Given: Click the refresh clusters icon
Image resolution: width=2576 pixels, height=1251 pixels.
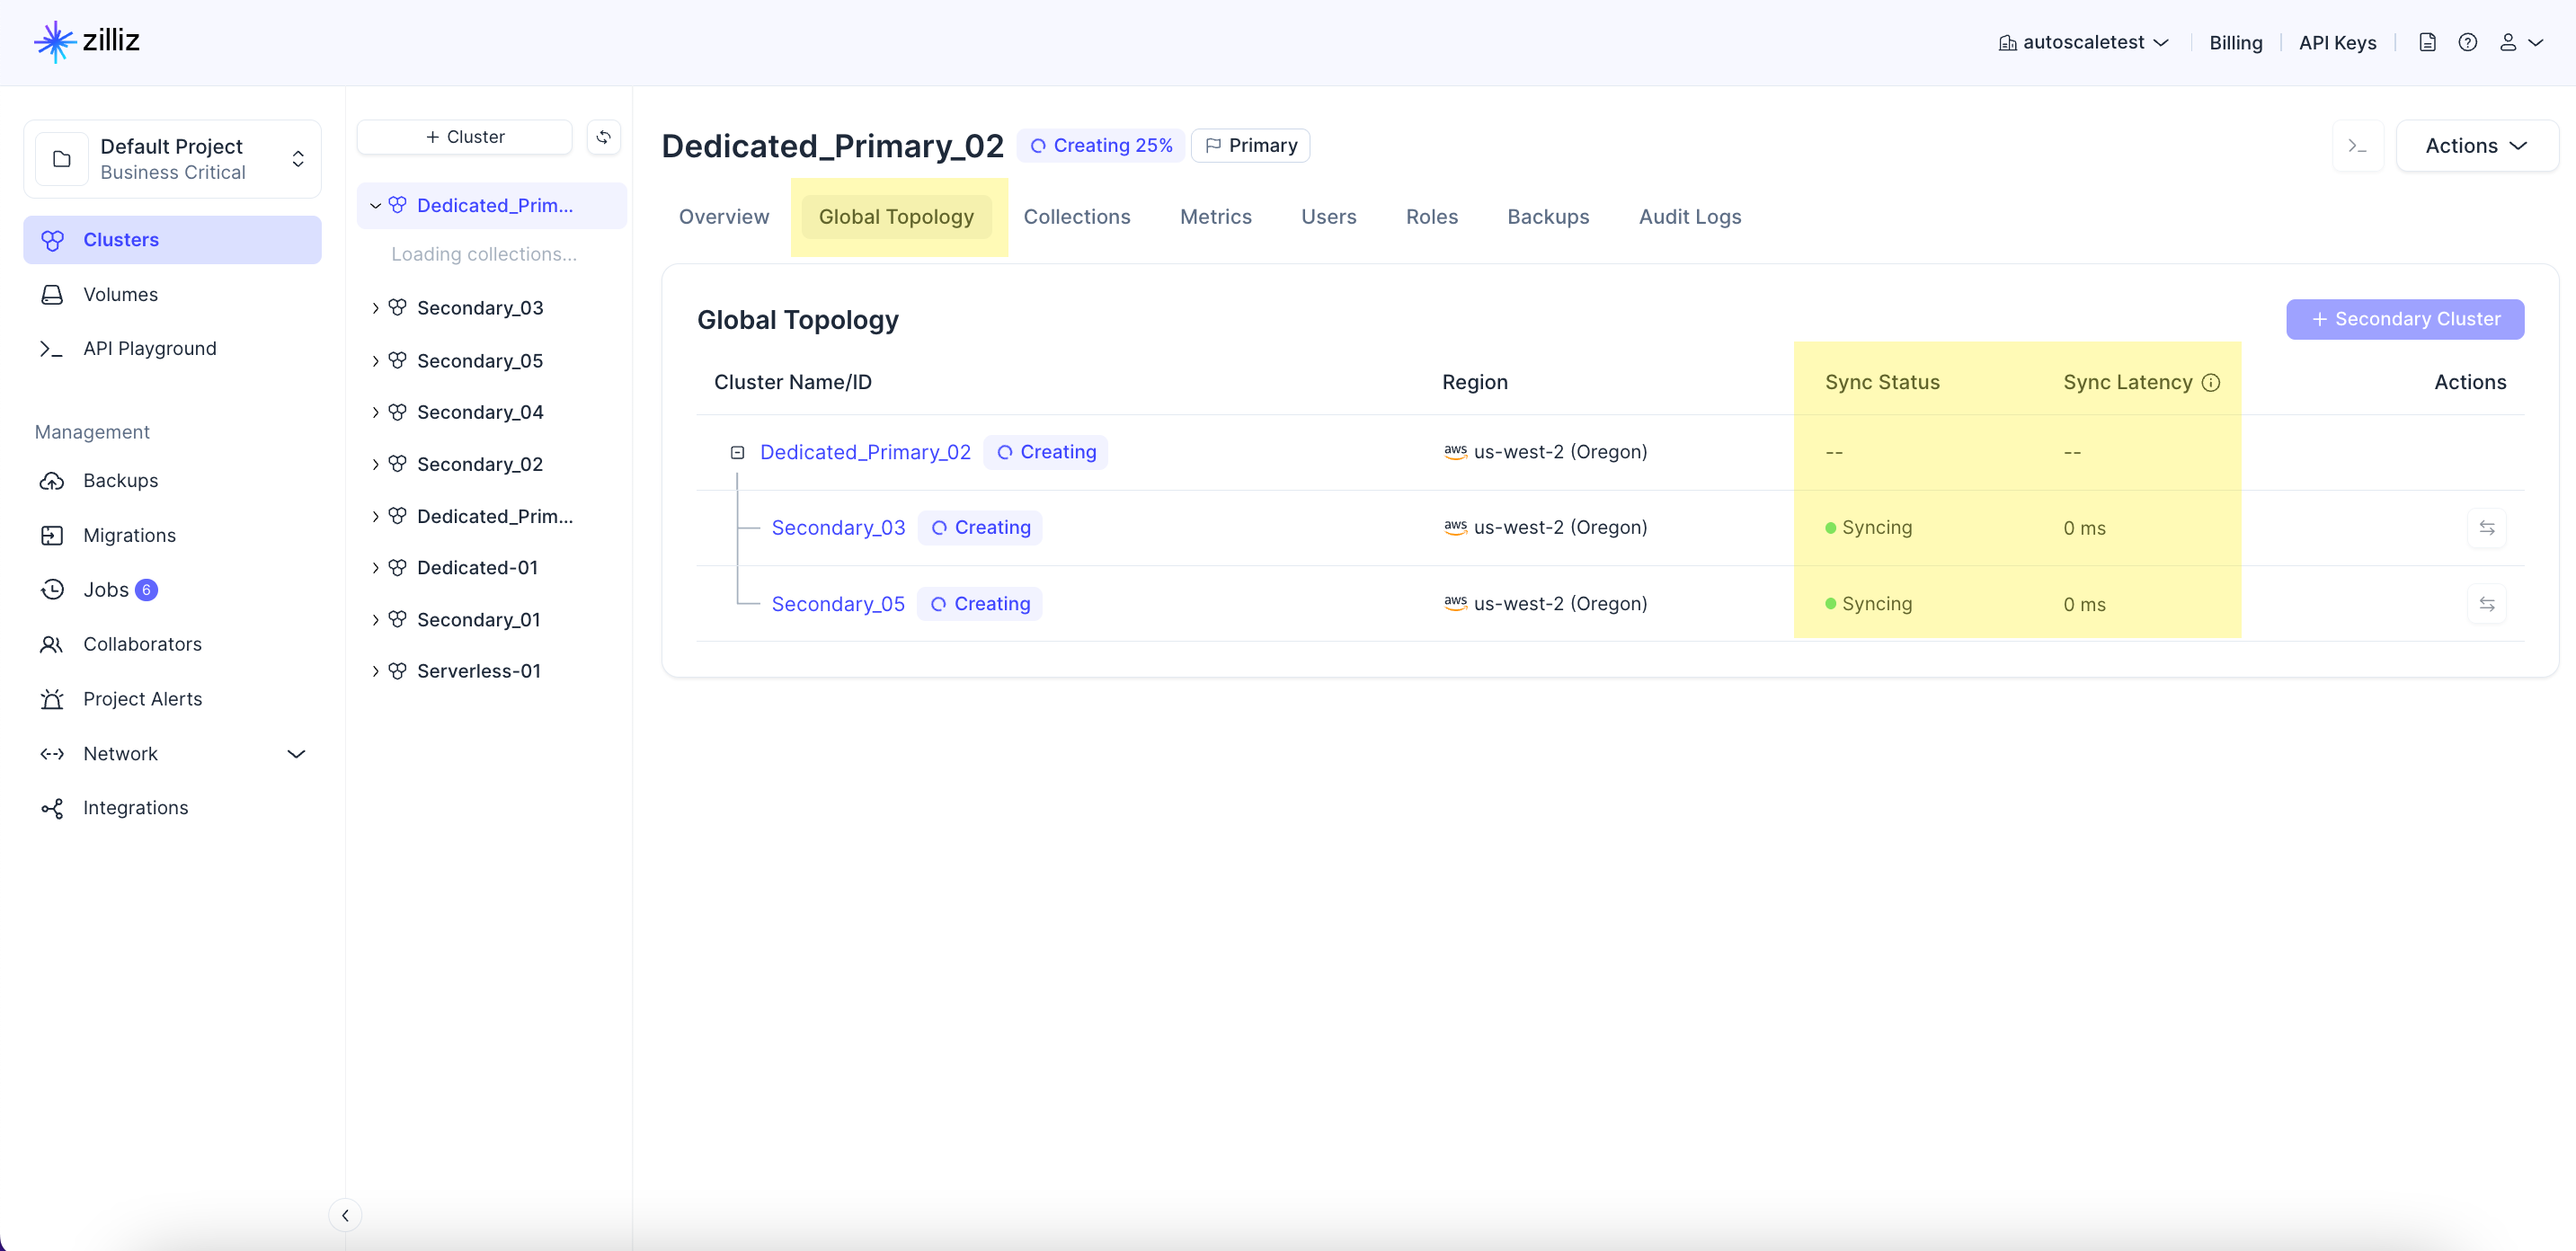Looking at the screenshot, I should click(x=603, y=137).
